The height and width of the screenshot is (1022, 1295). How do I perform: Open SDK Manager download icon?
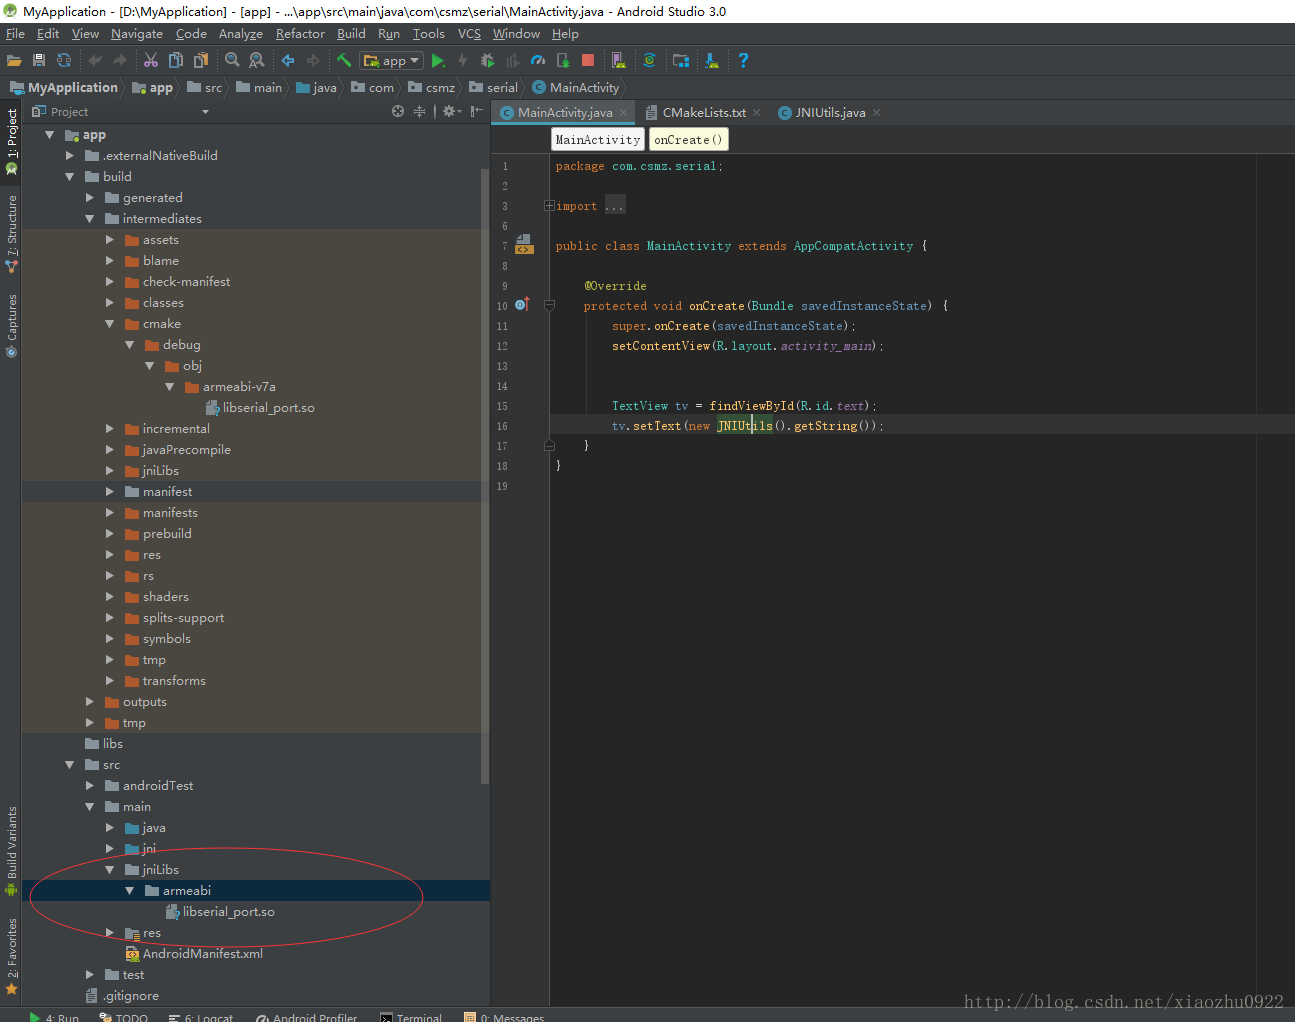712,61
